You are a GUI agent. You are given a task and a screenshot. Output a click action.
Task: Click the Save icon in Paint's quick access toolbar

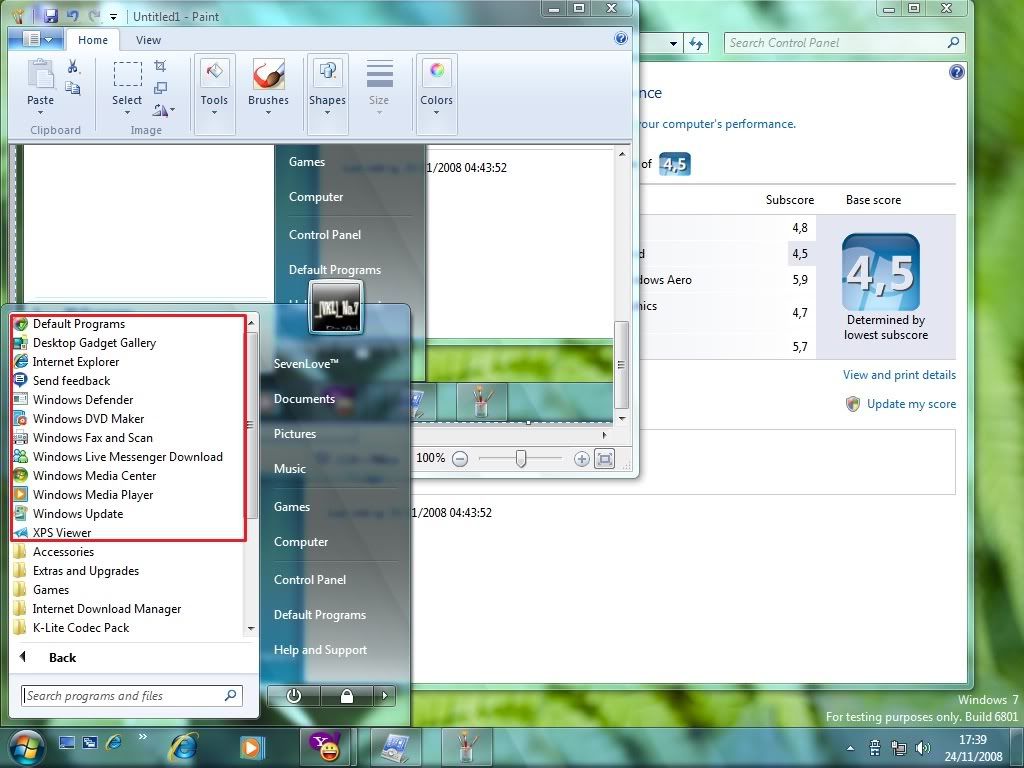(50, 16)
